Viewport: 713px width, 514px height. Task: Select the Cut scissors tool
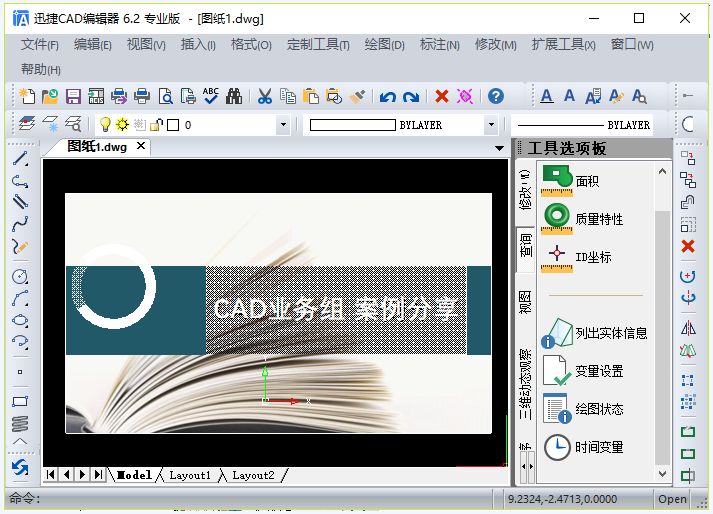264,96
